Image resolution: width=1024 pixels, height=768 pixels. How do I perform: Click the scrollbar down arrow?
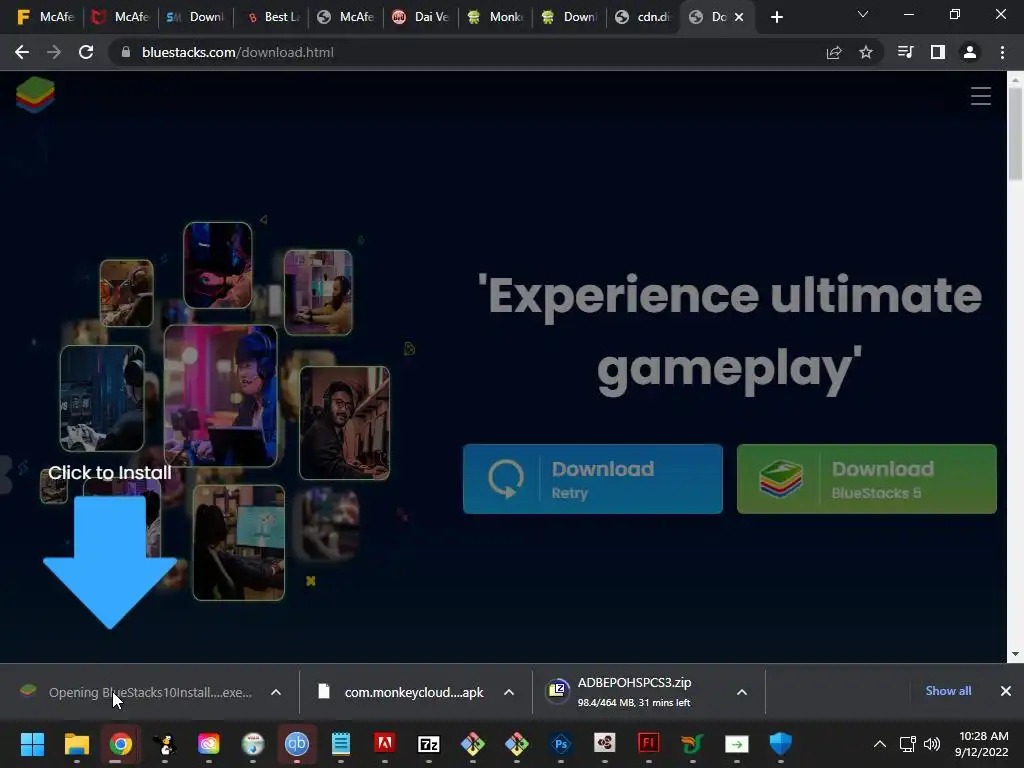1015,654
